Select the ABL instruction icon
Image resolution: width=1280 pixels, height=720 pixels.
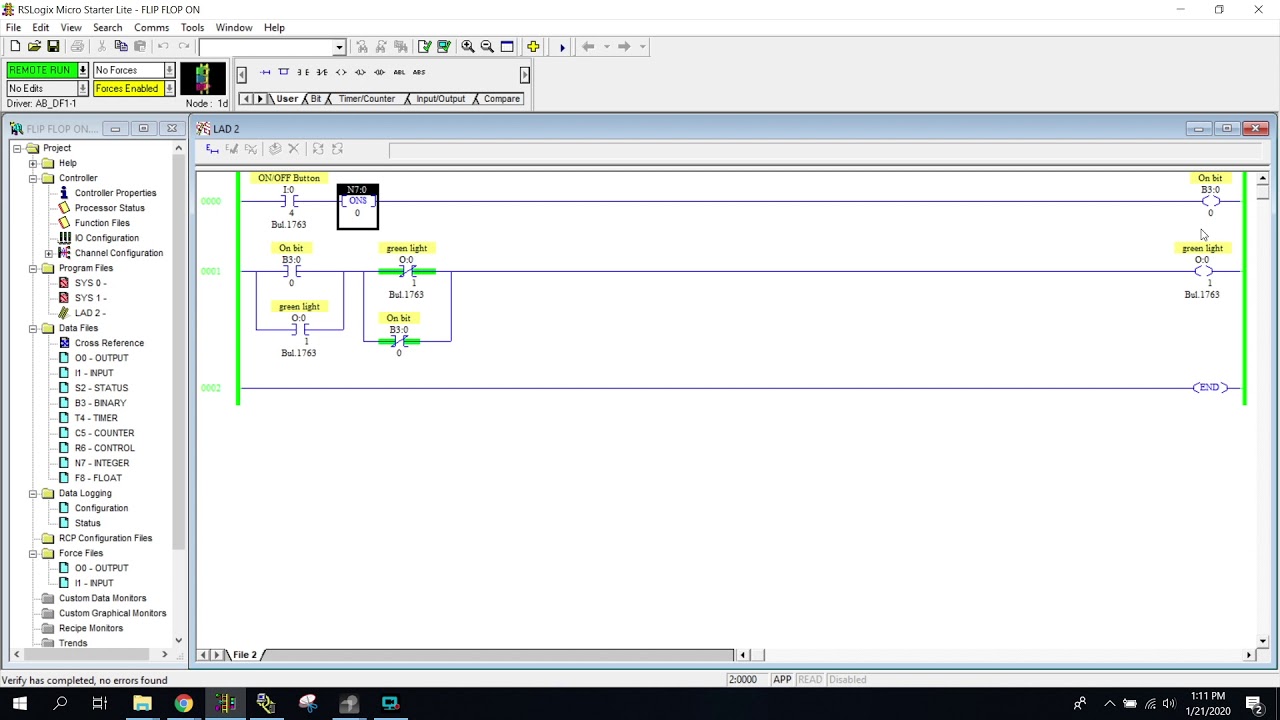pos(399,72)
